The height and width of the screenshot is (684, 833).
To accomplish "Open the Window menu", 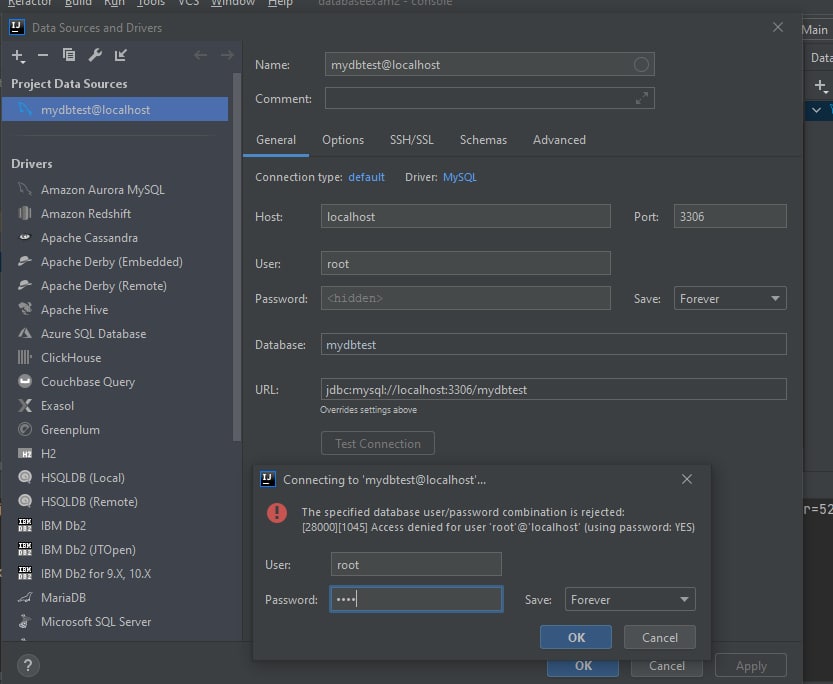I will click(233, 3).
